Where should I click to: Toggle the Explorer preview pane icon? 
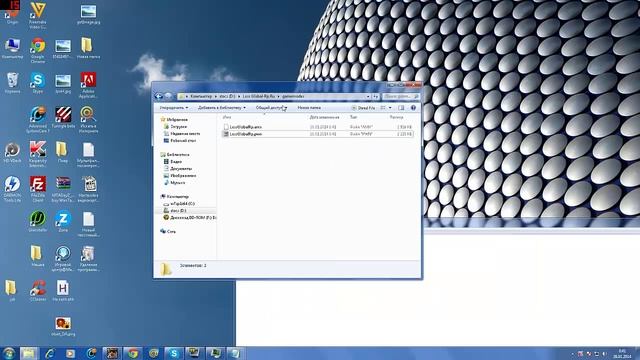coord(401,108)
